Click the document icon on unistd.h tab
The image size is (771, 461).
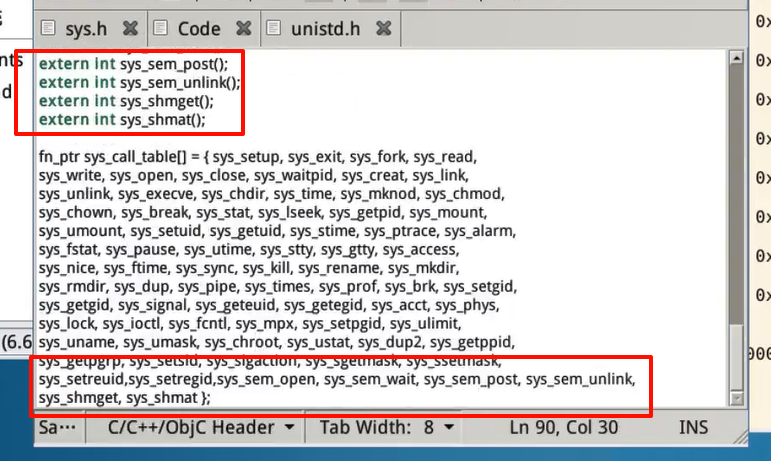[274, 29]
